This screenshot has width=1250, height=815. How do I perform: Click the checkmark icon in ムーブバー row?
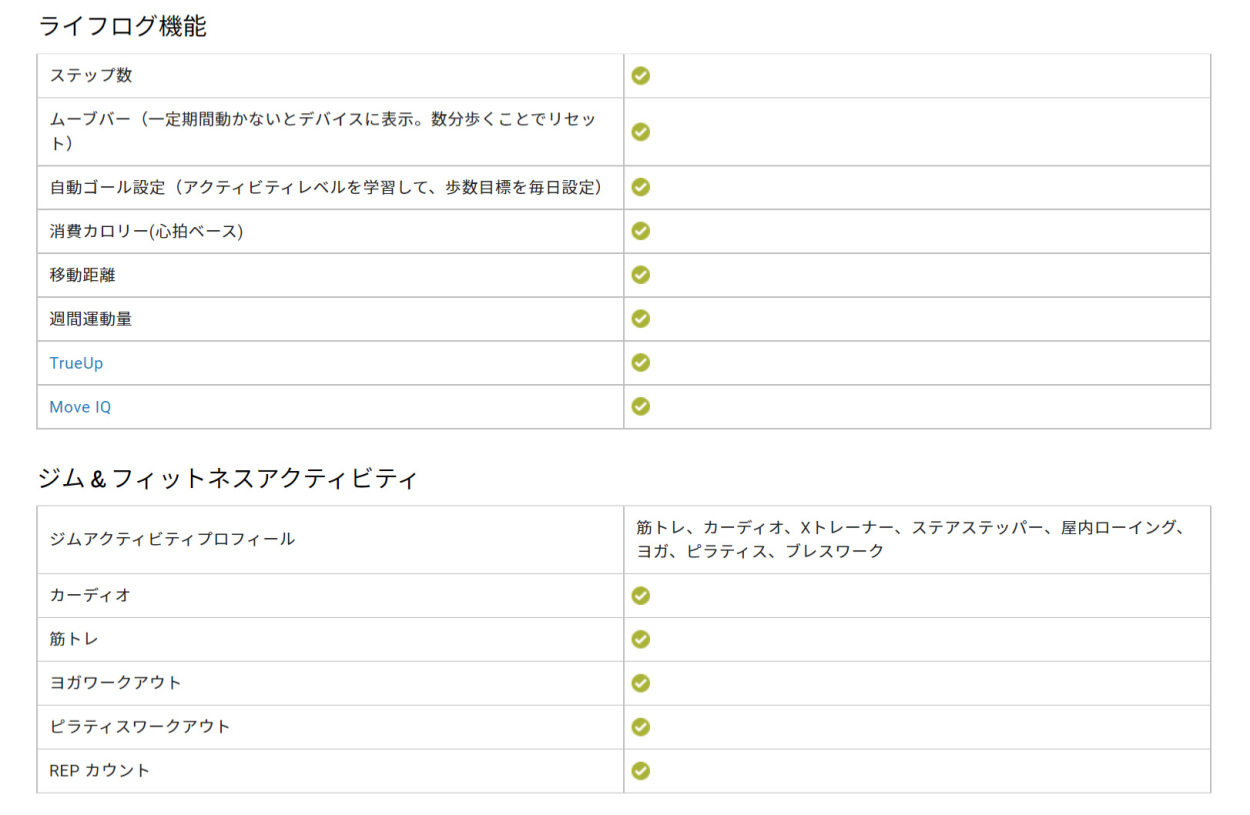pos(641,132)
